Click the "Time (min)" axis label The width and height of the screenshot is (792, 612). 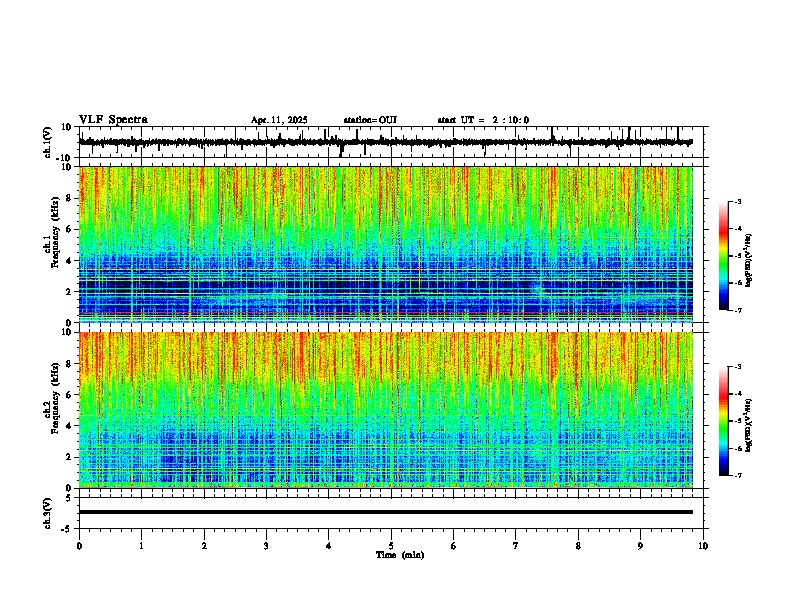(400, 555)
